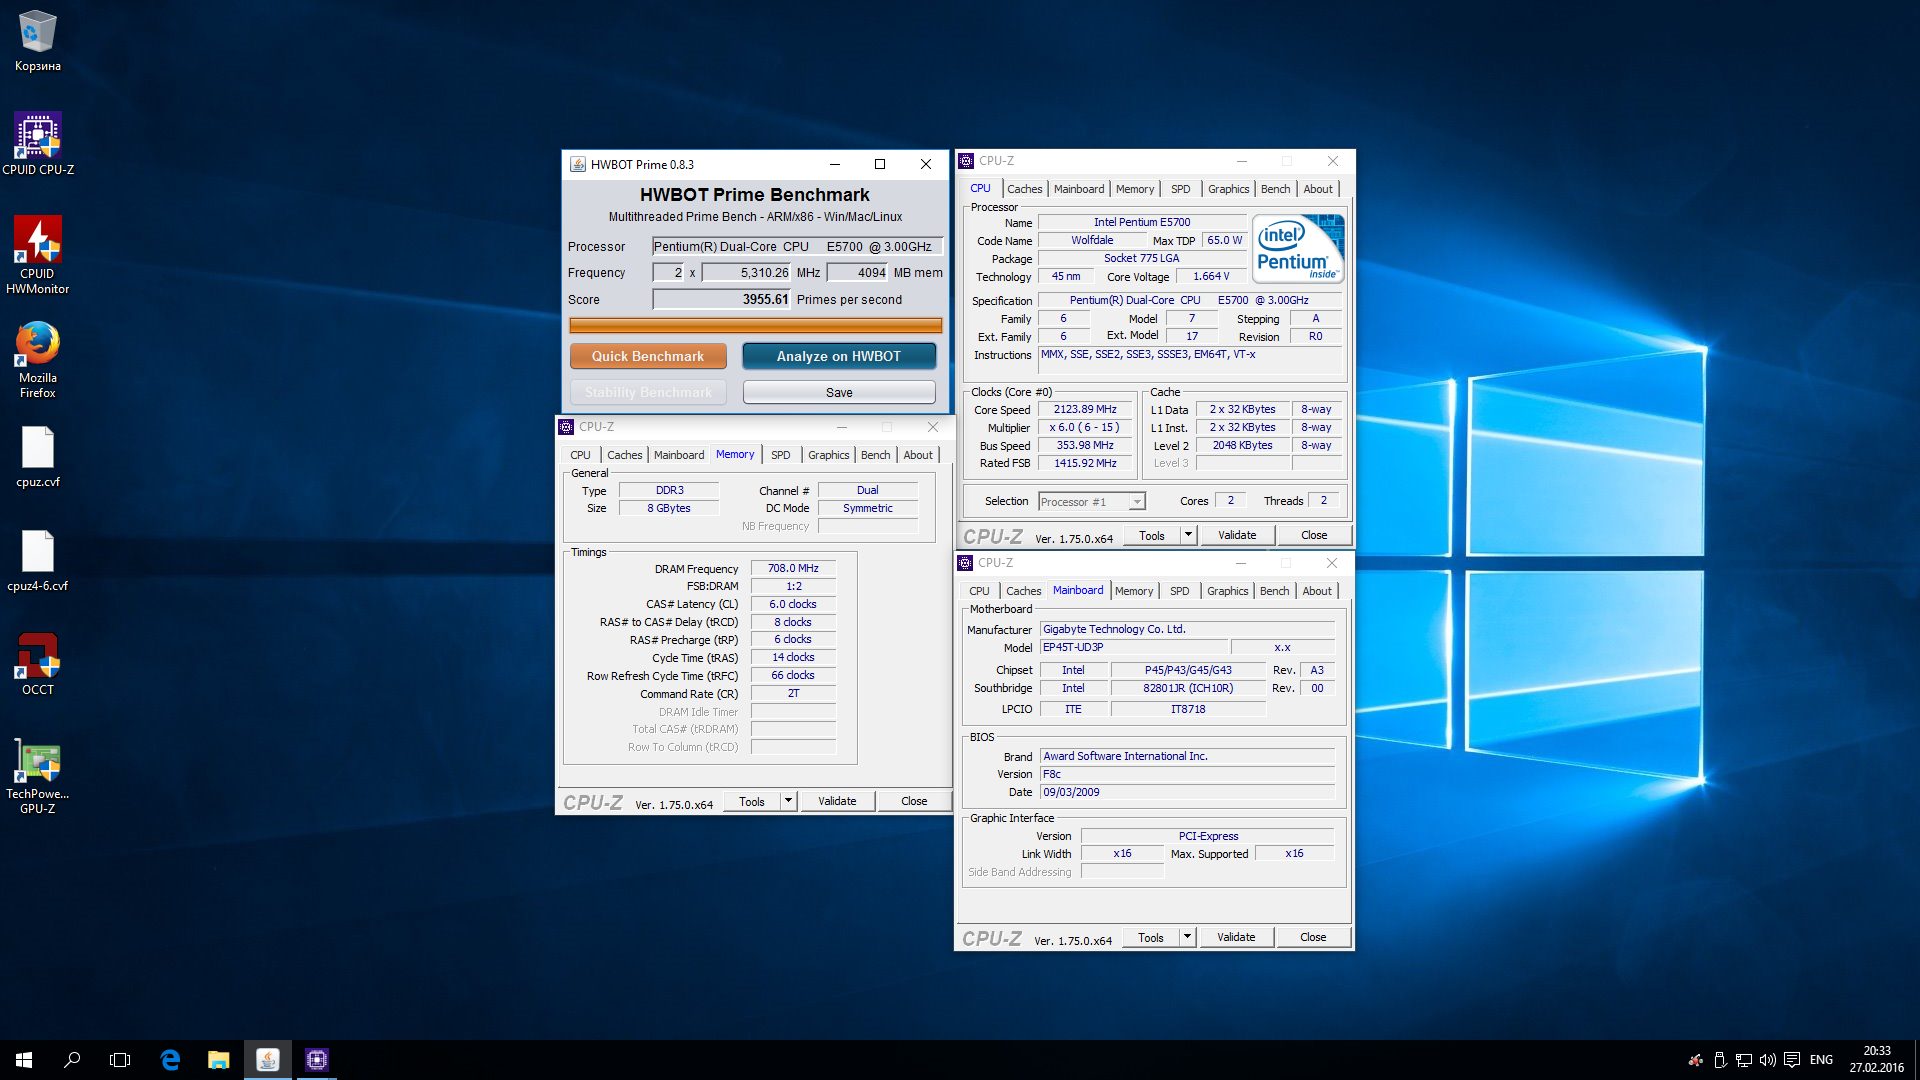1920x1080 pixels.
Task: Open Mainboard tab in CPU-Z CPU window
Action: 1079,189
